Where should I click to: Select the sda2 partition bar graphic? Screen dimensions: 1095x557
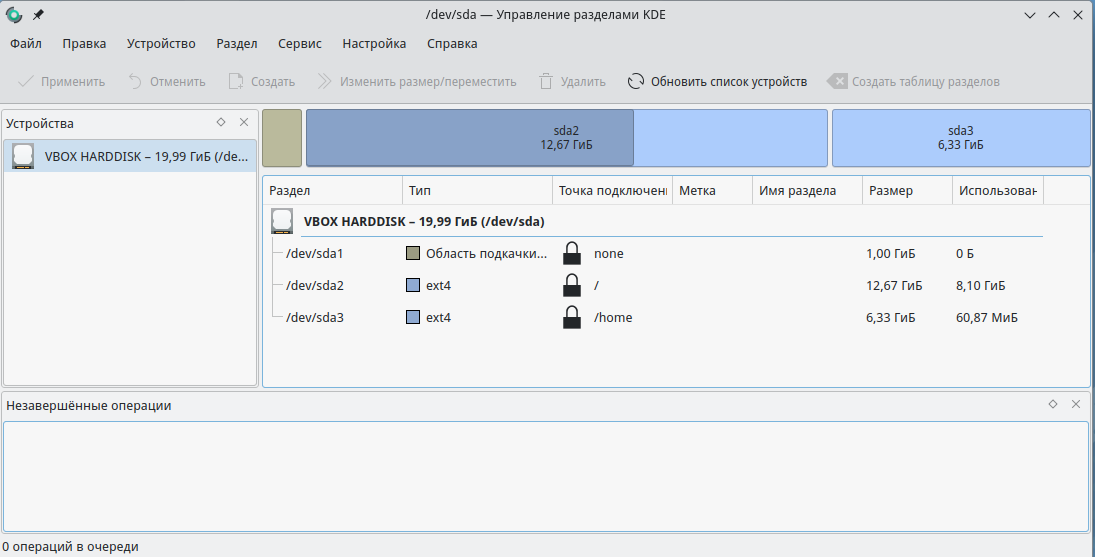click(x=566, y=138)
